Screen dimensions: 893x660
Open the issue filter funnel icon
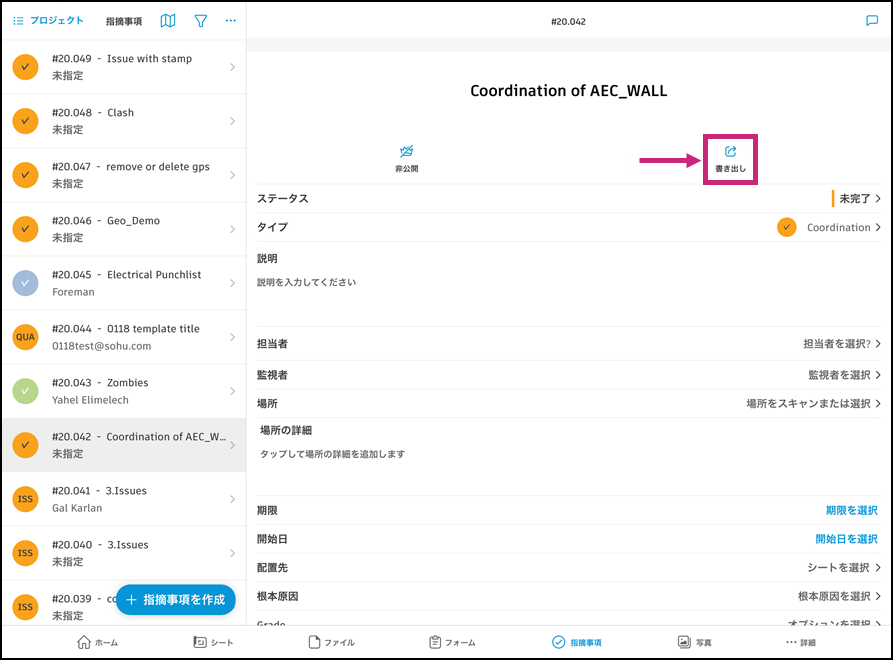point(200,21)
